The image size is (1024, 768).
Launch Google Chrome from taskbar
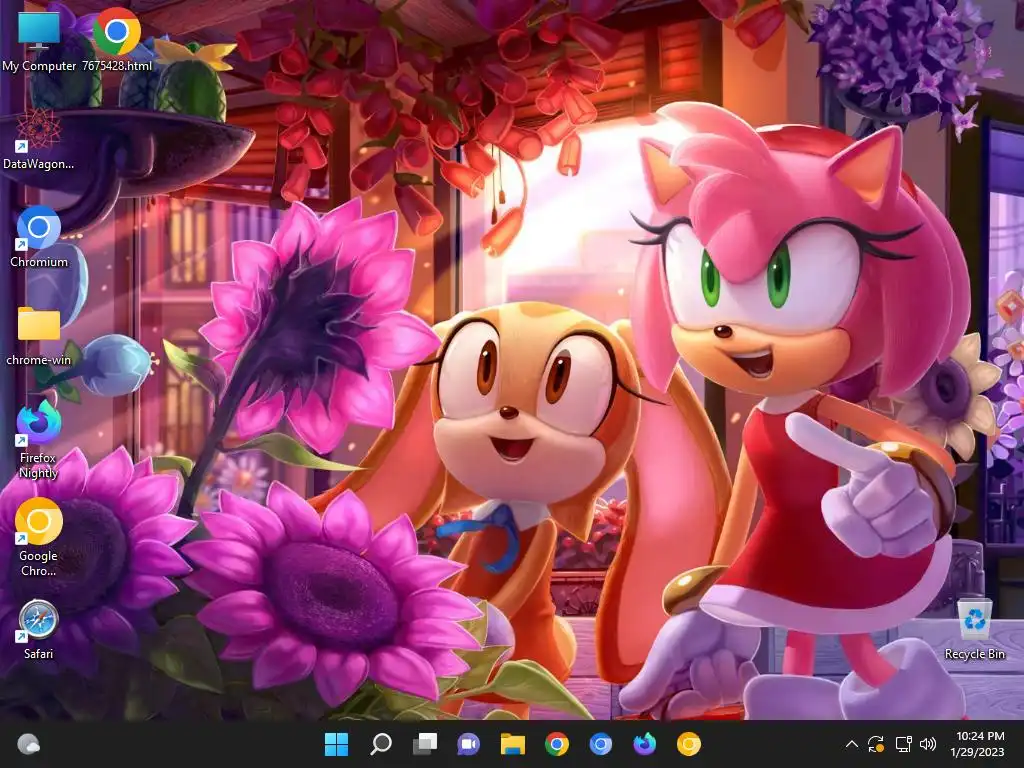pyautogui.click(x=556, y=744)
